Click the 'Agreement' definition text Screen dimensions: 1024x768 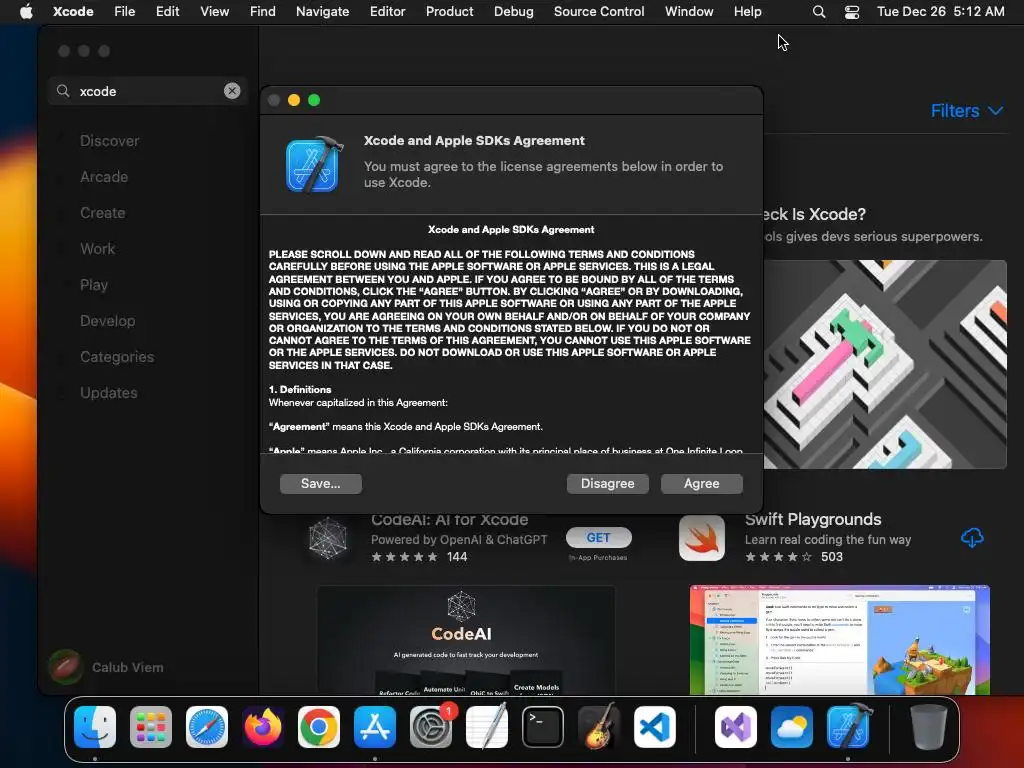pyautogui.click(x=406, y=426)
